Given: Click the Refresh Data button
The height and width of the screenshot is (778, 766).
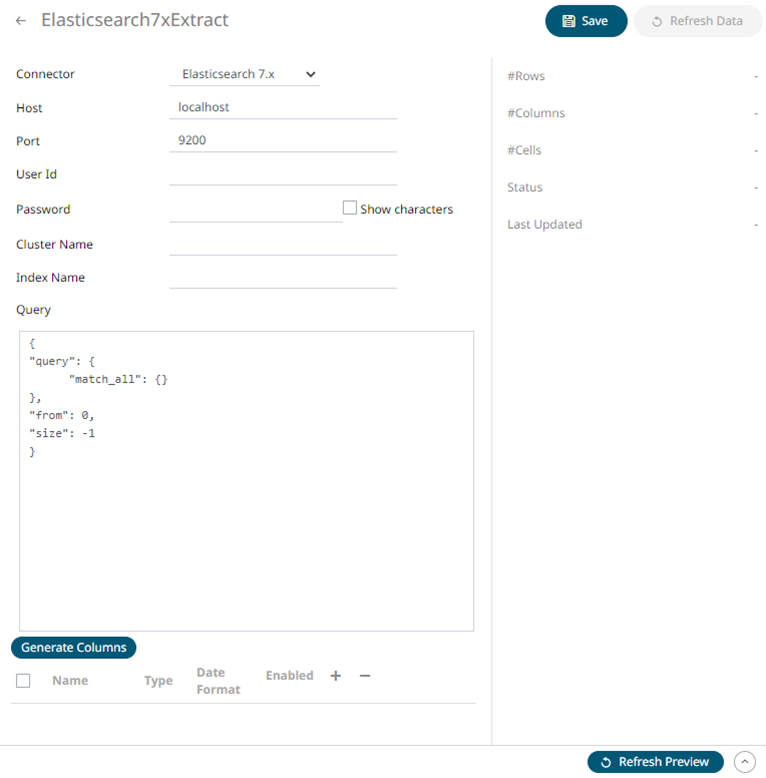Looking at the screenshot, I should pyautogui.click(x=698, y=21).
